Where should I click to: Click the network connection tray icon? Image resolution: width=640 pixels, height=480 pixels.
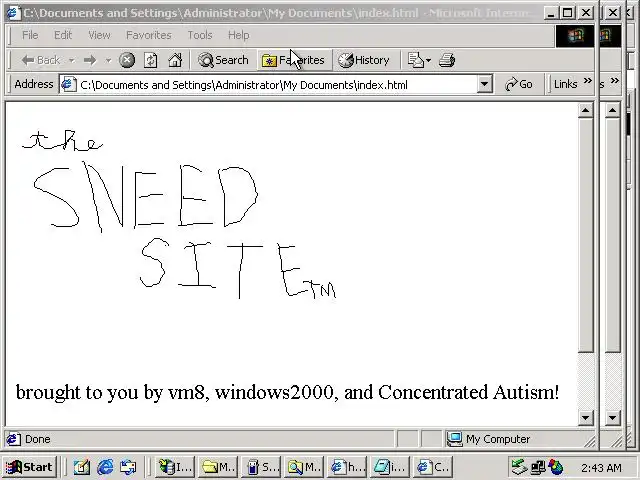point(538,467)
